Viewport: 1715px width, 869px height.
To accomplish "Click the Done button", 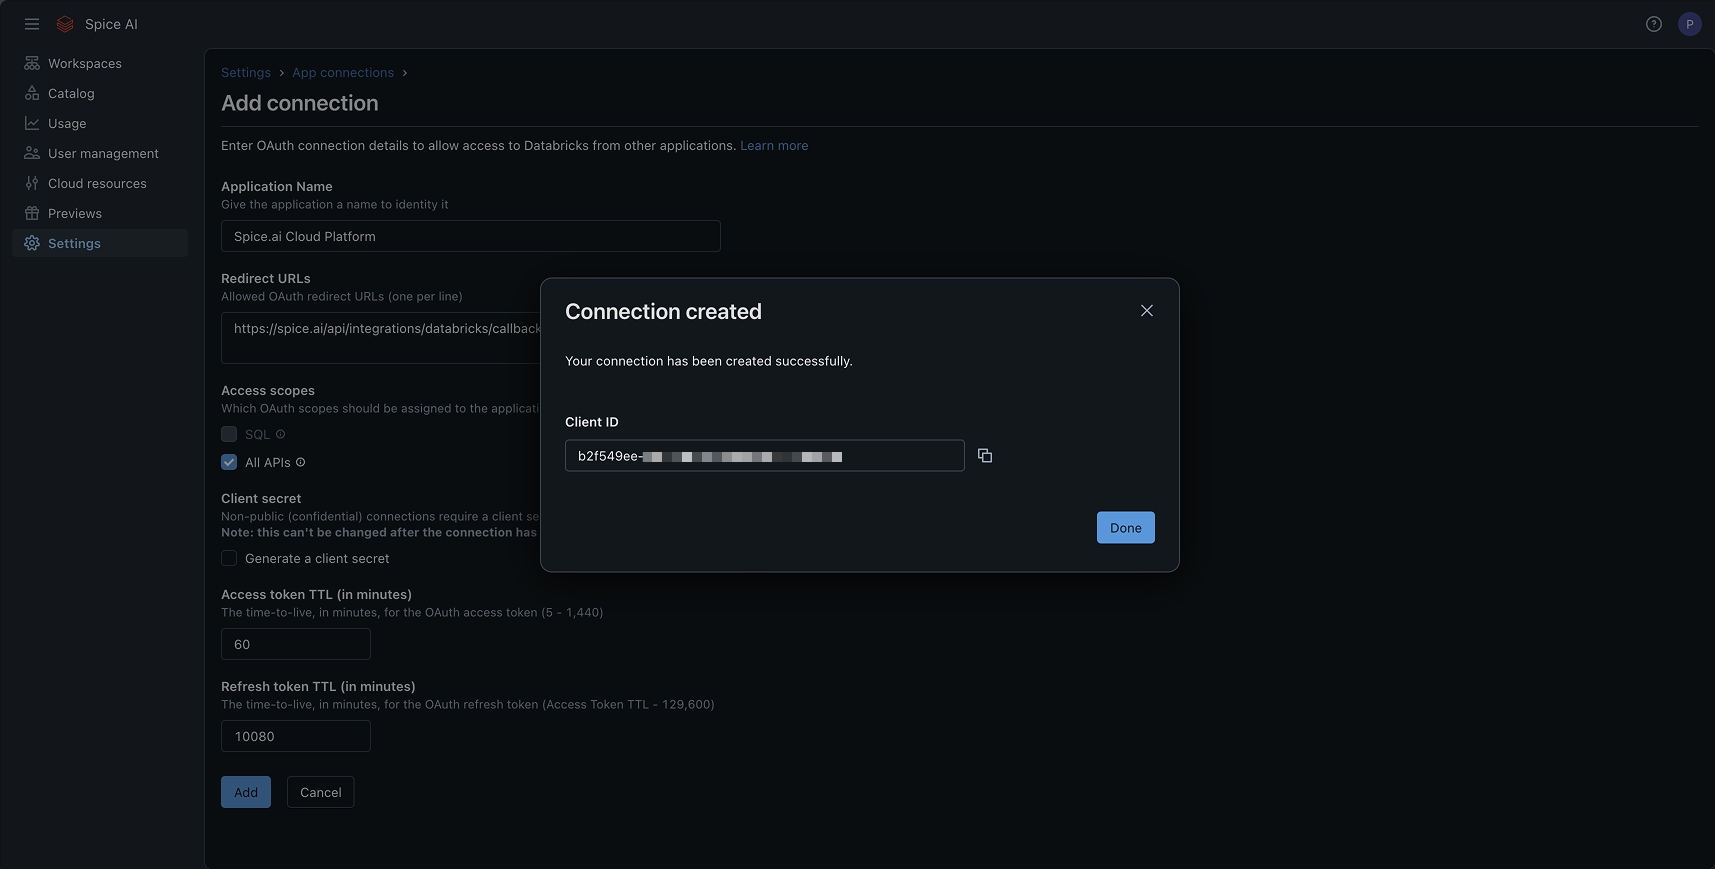I will tap(1125, 528).
